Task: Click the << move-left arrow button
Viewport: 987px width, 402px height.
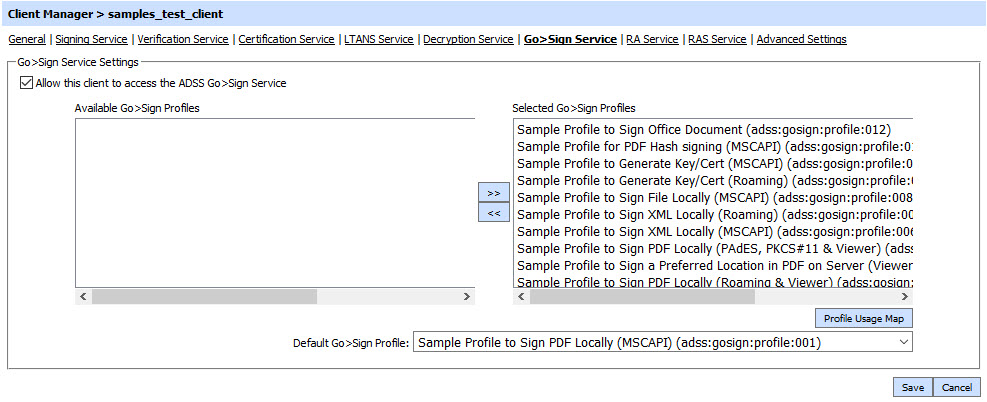Action: pos(493,213)
